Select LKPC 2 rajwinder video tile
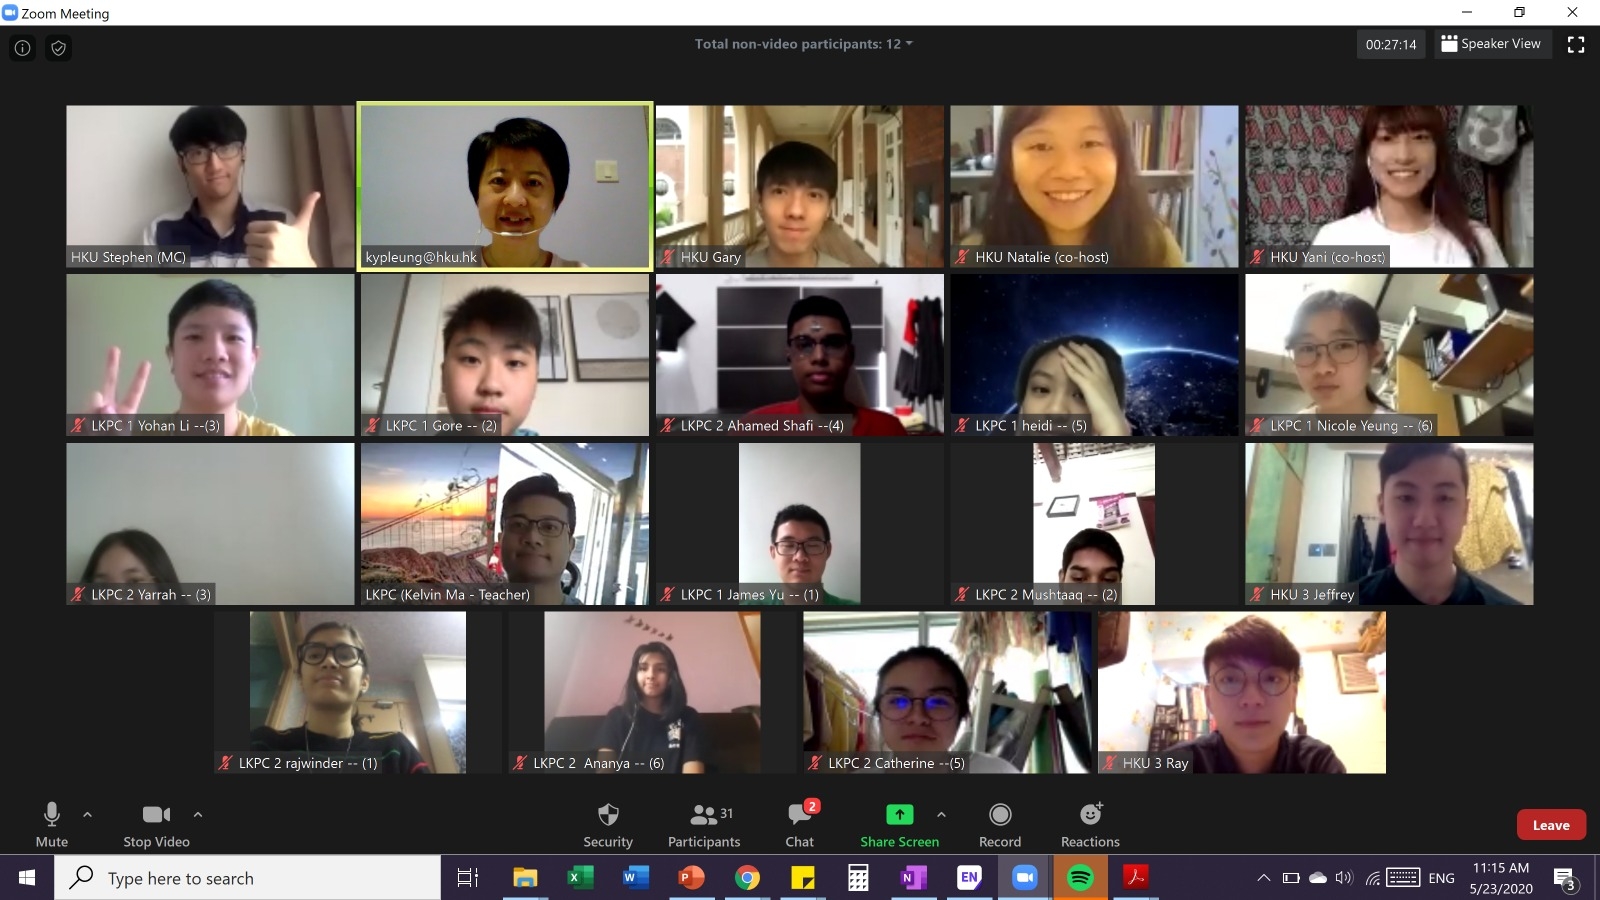 pos(358,693)
